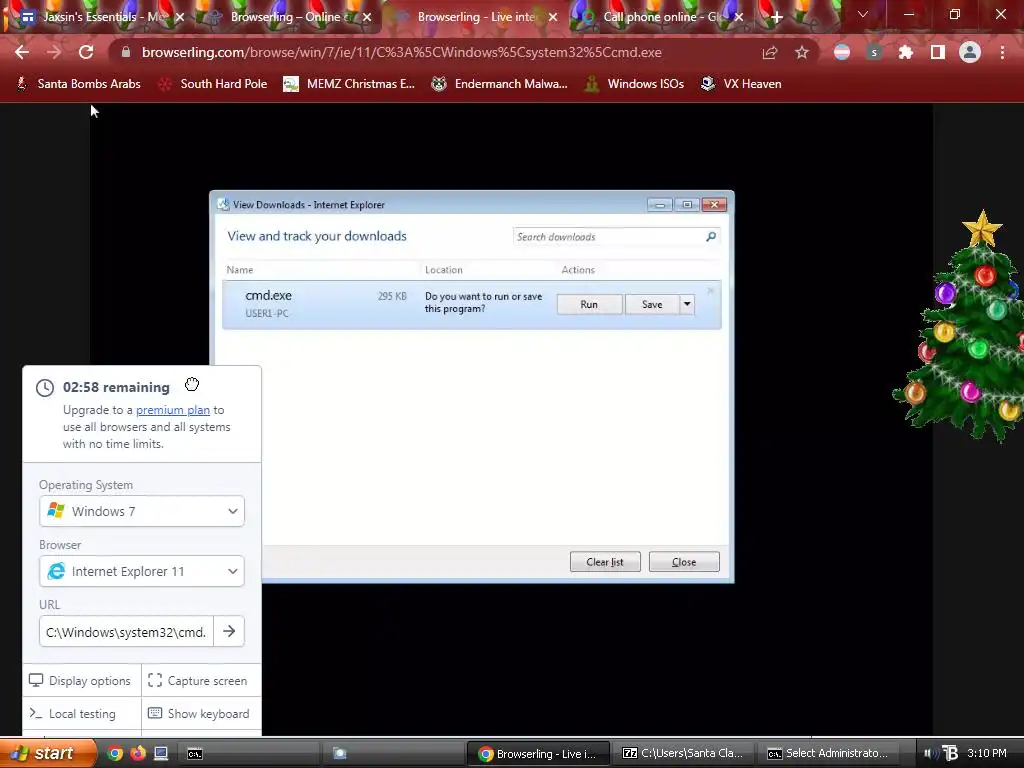Launch Firefox from the quick launch bar
Viewport: 1024px width, 768px height.
pos(138,754)
